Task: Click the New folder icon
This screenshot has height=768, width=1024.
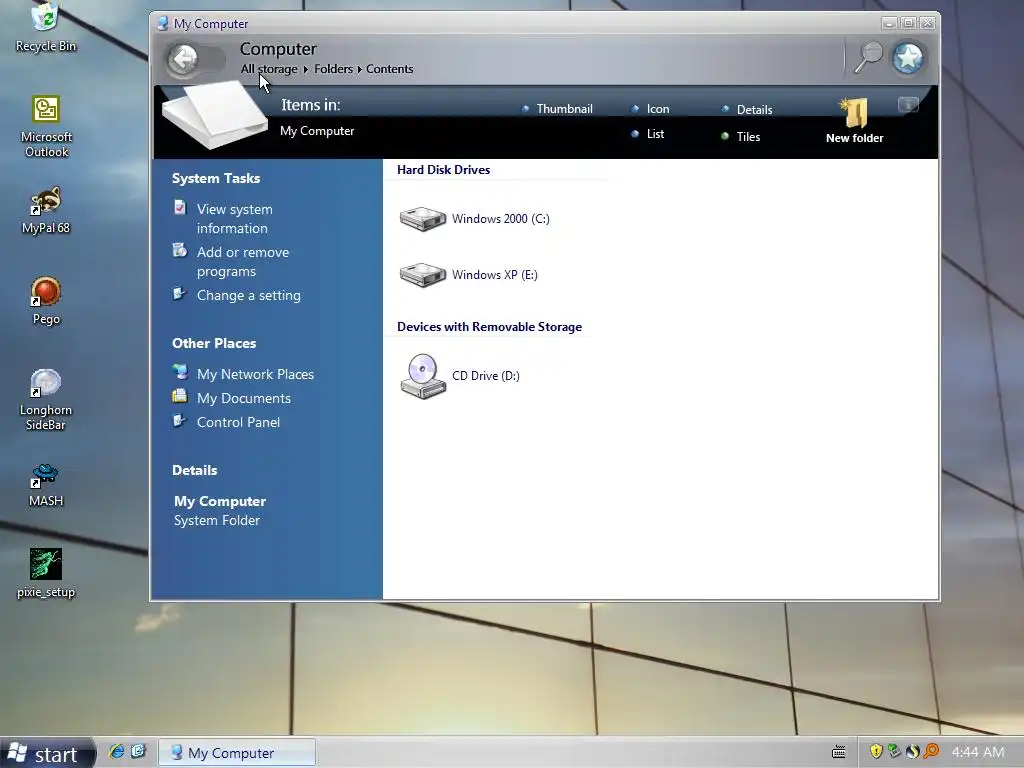Action: (x=854, y=113)
